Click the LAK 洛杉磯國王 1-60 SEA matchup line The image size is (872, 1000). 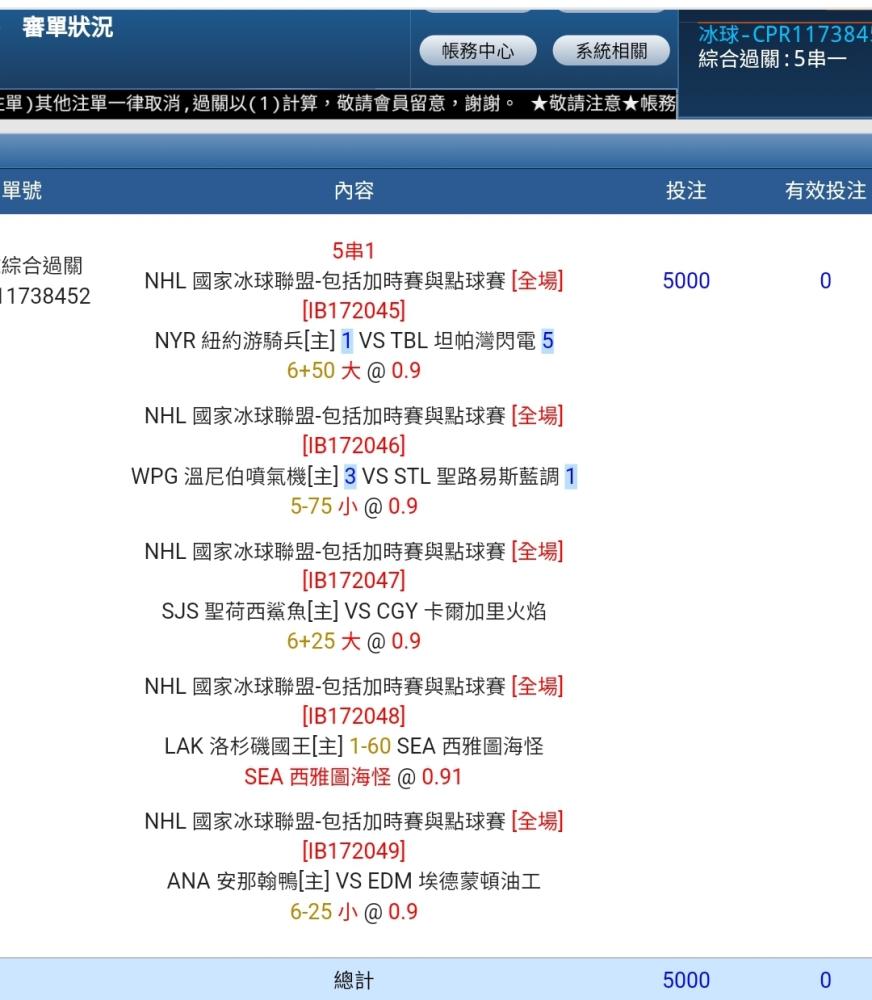(x=354, y=746)
